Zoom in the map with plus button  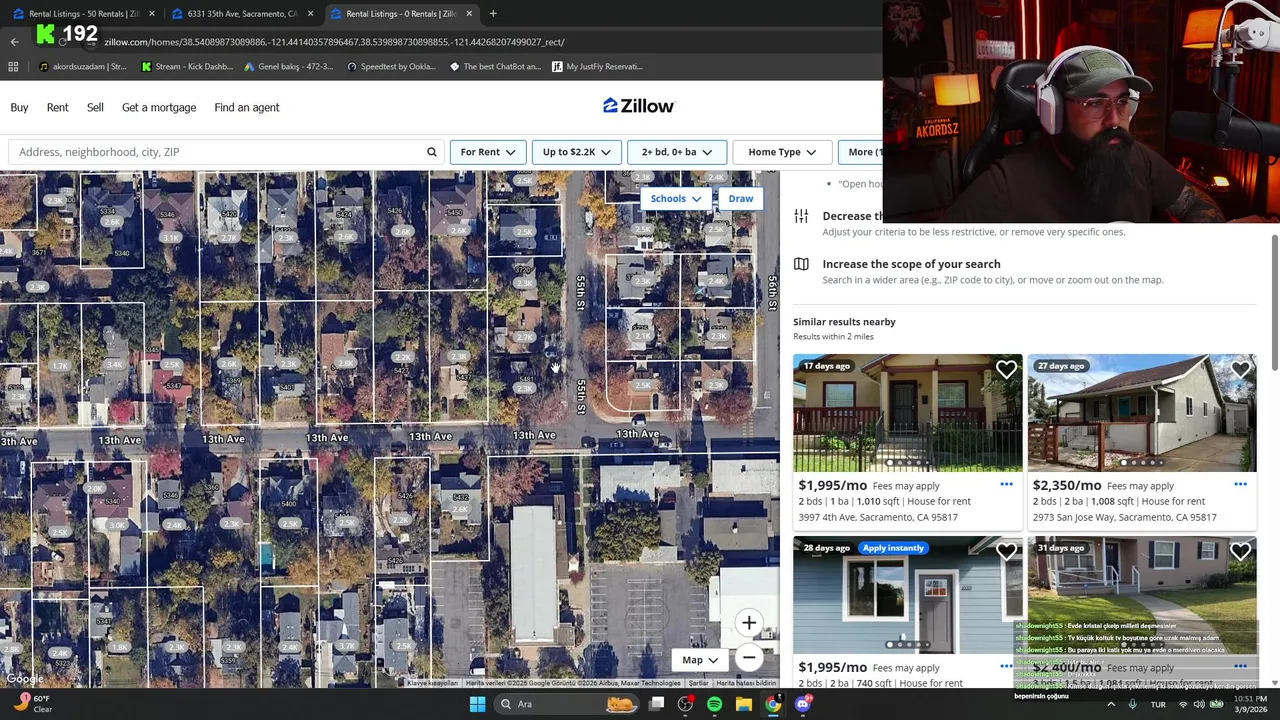[x=749, y=623]
